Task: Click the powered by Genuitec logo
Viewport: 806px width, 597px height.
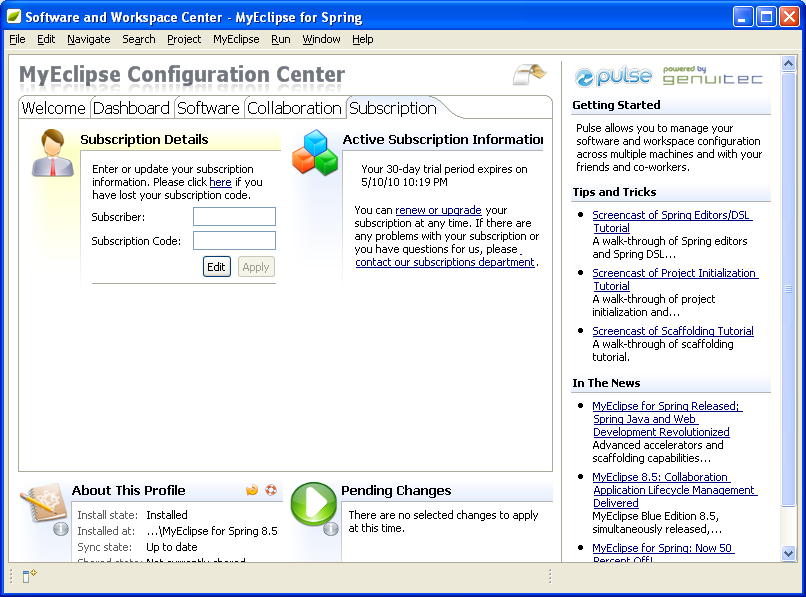Action: pos(712,76)
